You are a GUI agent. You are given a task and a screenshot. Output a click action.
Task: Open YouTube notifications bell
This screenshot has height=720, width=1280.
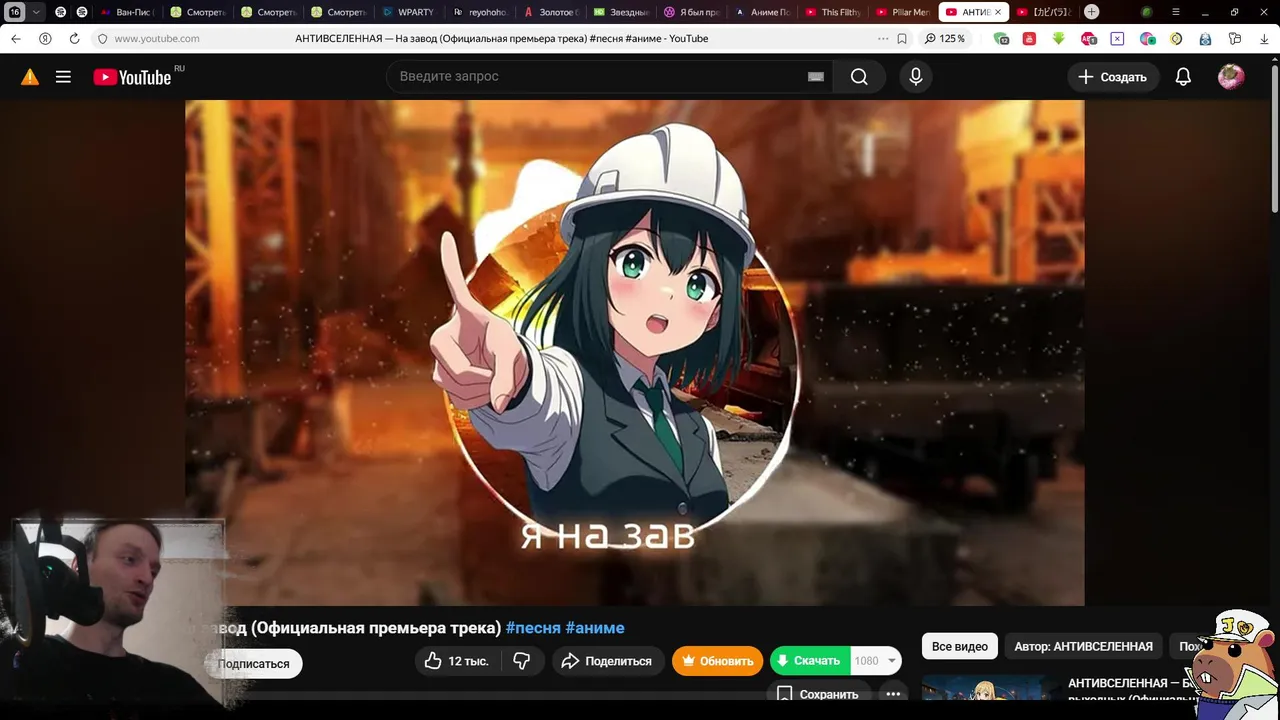pos(1183,77)
